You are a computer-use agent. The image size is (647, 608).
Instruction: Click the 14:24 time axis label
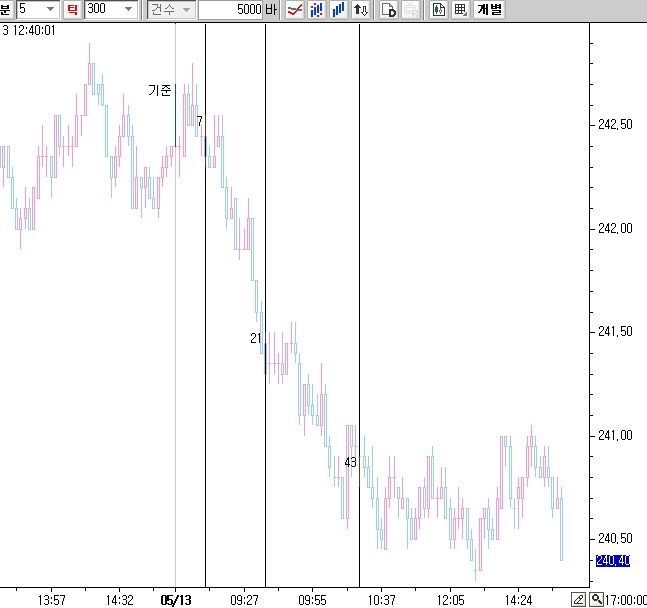tap(518, 600)
